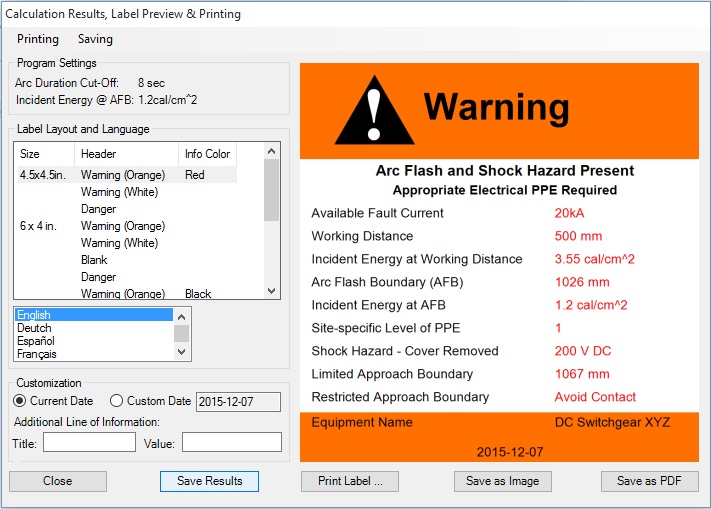Select the Blank layout row
This screenshot has height=509, width=711.
pyautogui.click(x=94, y=260)
